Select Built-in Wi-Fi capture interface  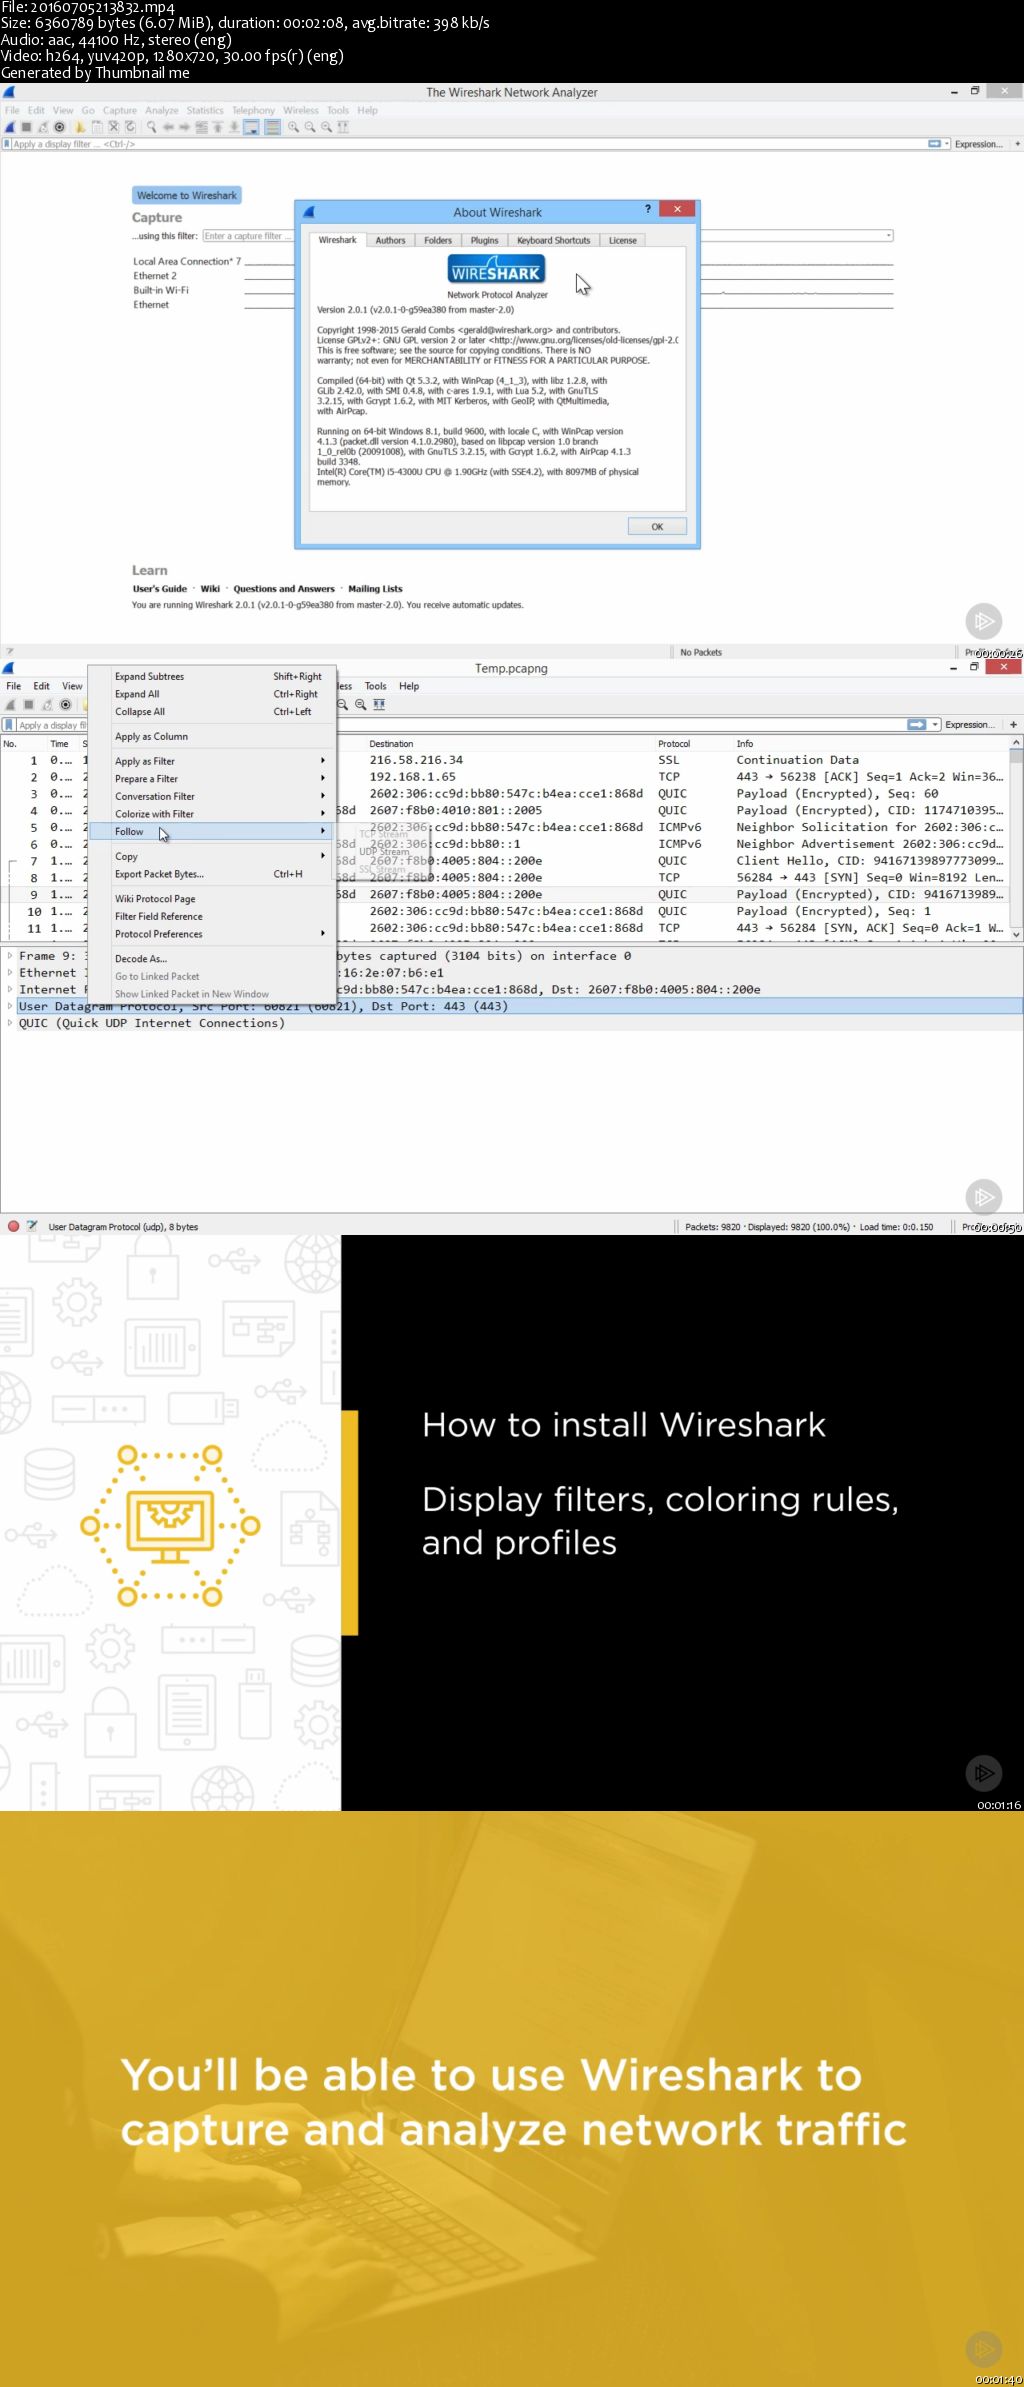pyautogui.click(x=161, y=290)
